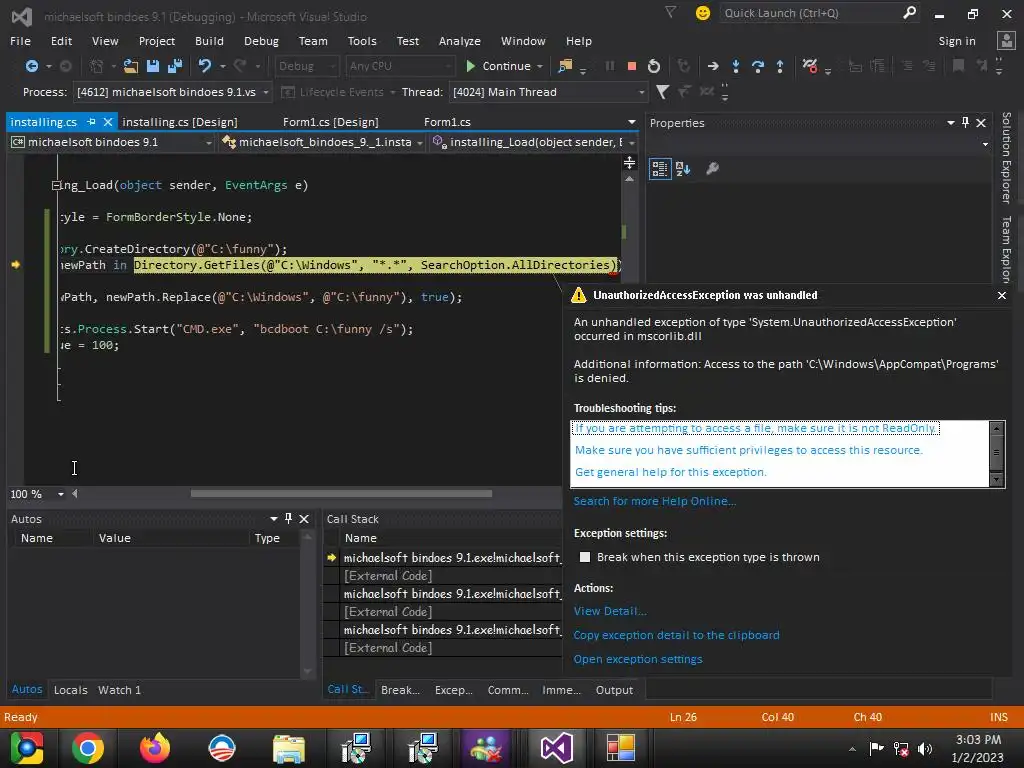Click the Step Over icon
The image size is (1024, 768).
pos(758,66)
